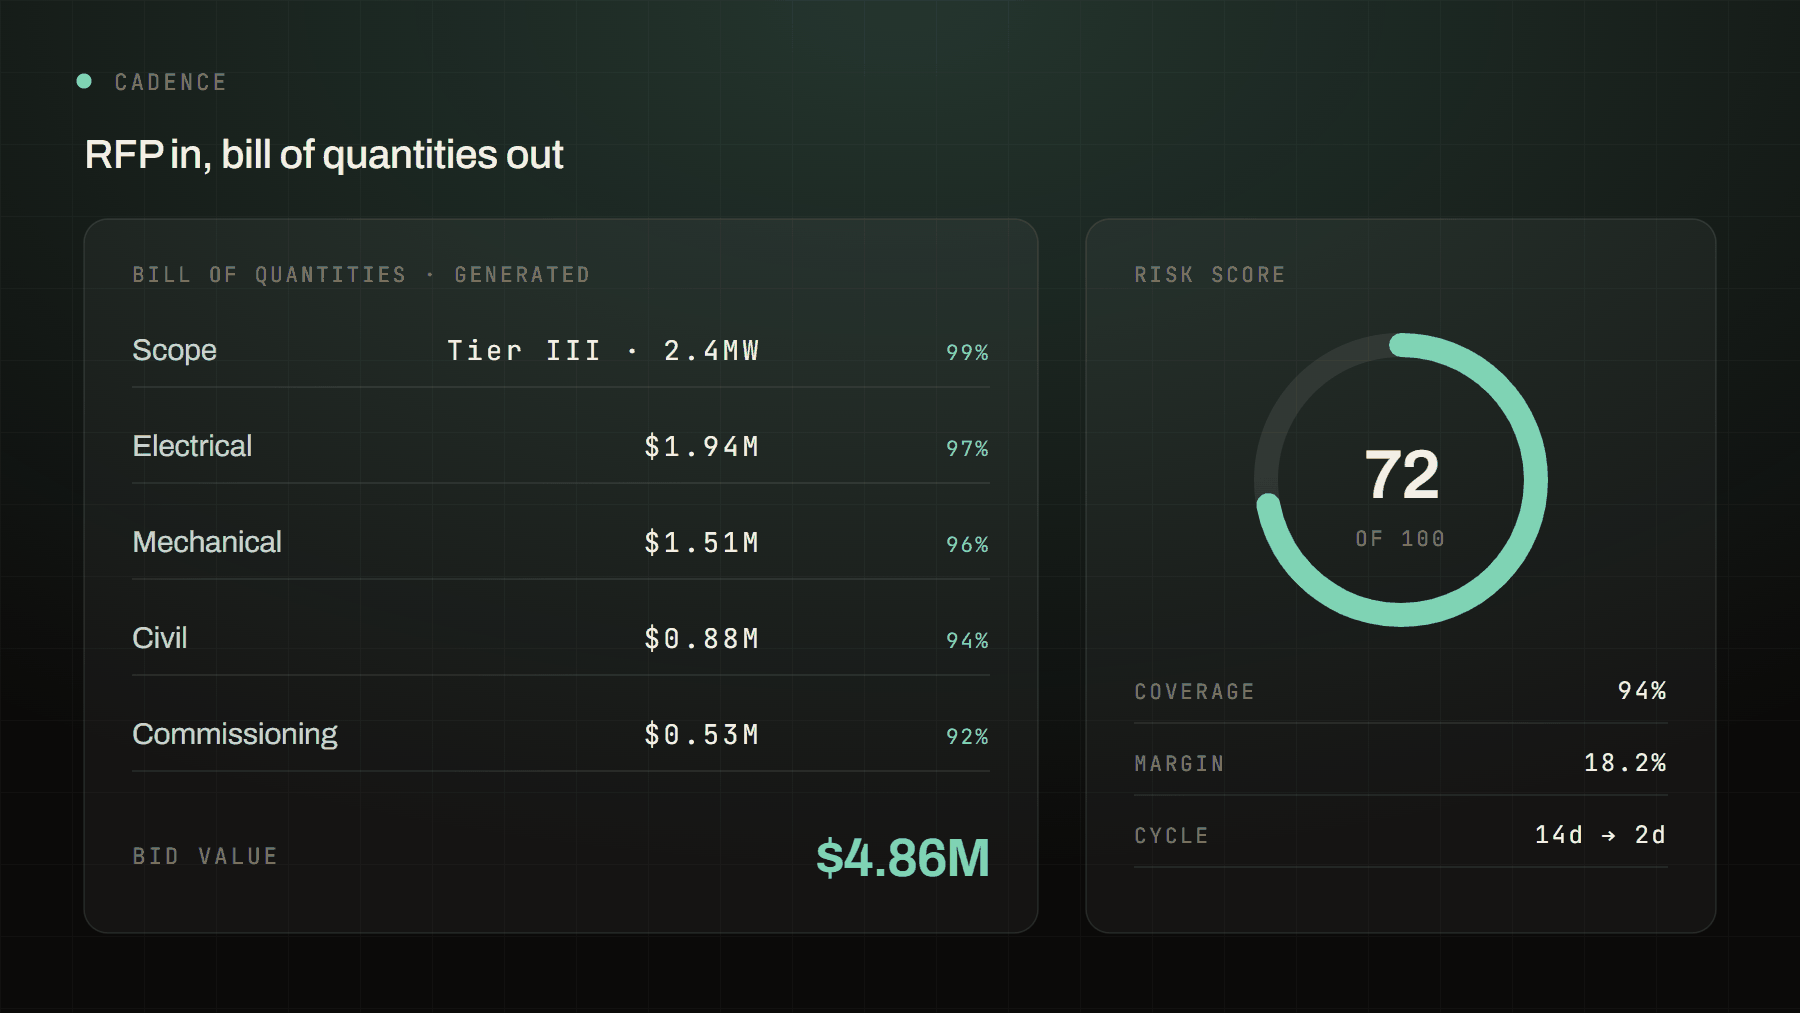Select the Scope row label
The width and height of the screenshot is (1800, 1013).
174,350
